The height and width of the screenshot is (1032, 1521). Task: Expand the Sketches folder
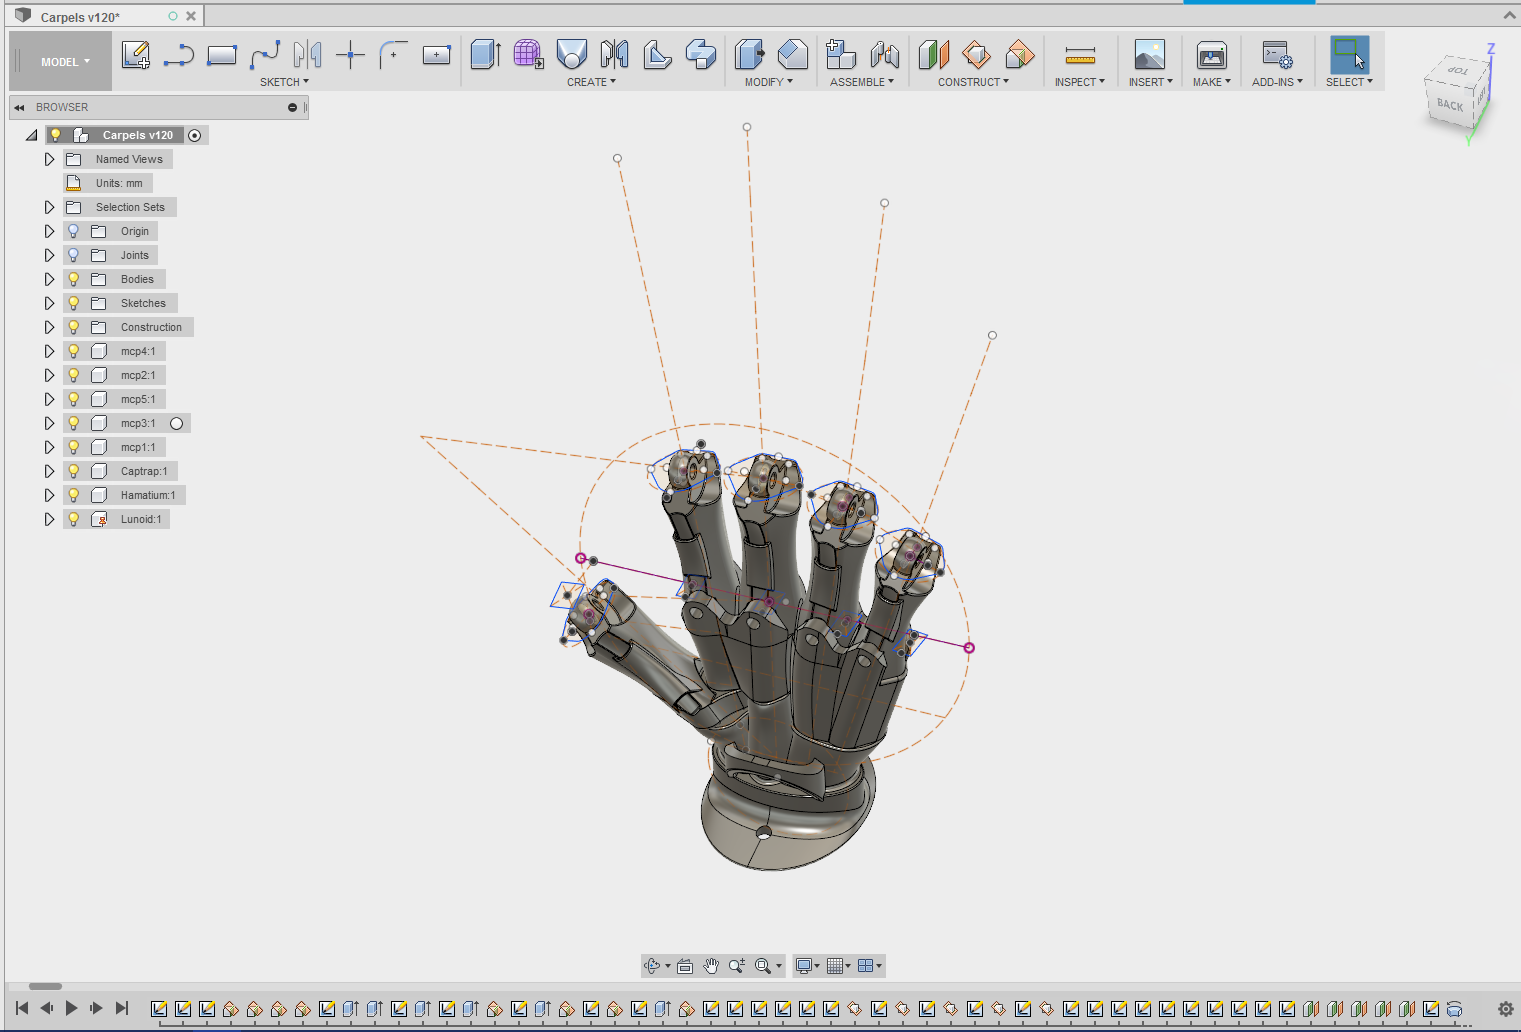tap(49, 303)
